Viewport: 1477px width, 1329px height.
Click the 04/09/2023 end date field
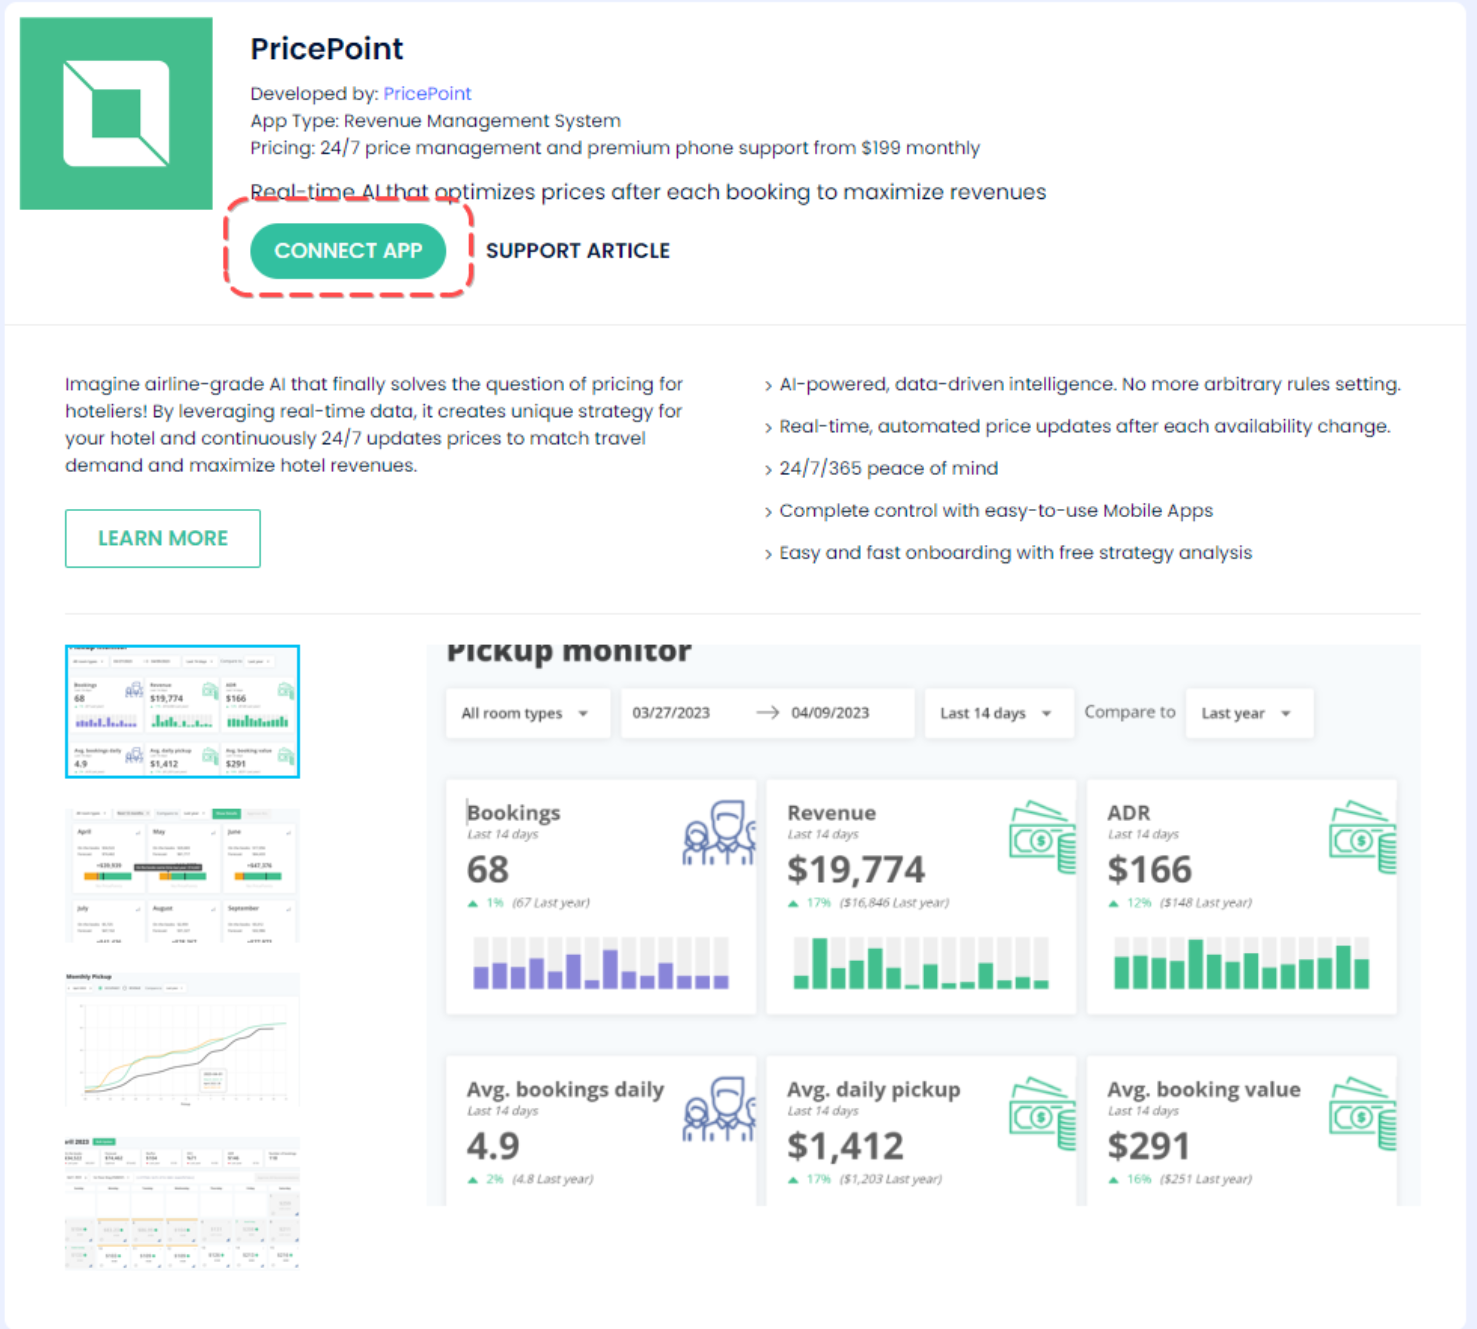pyautogui.click(x=830, y=713)
